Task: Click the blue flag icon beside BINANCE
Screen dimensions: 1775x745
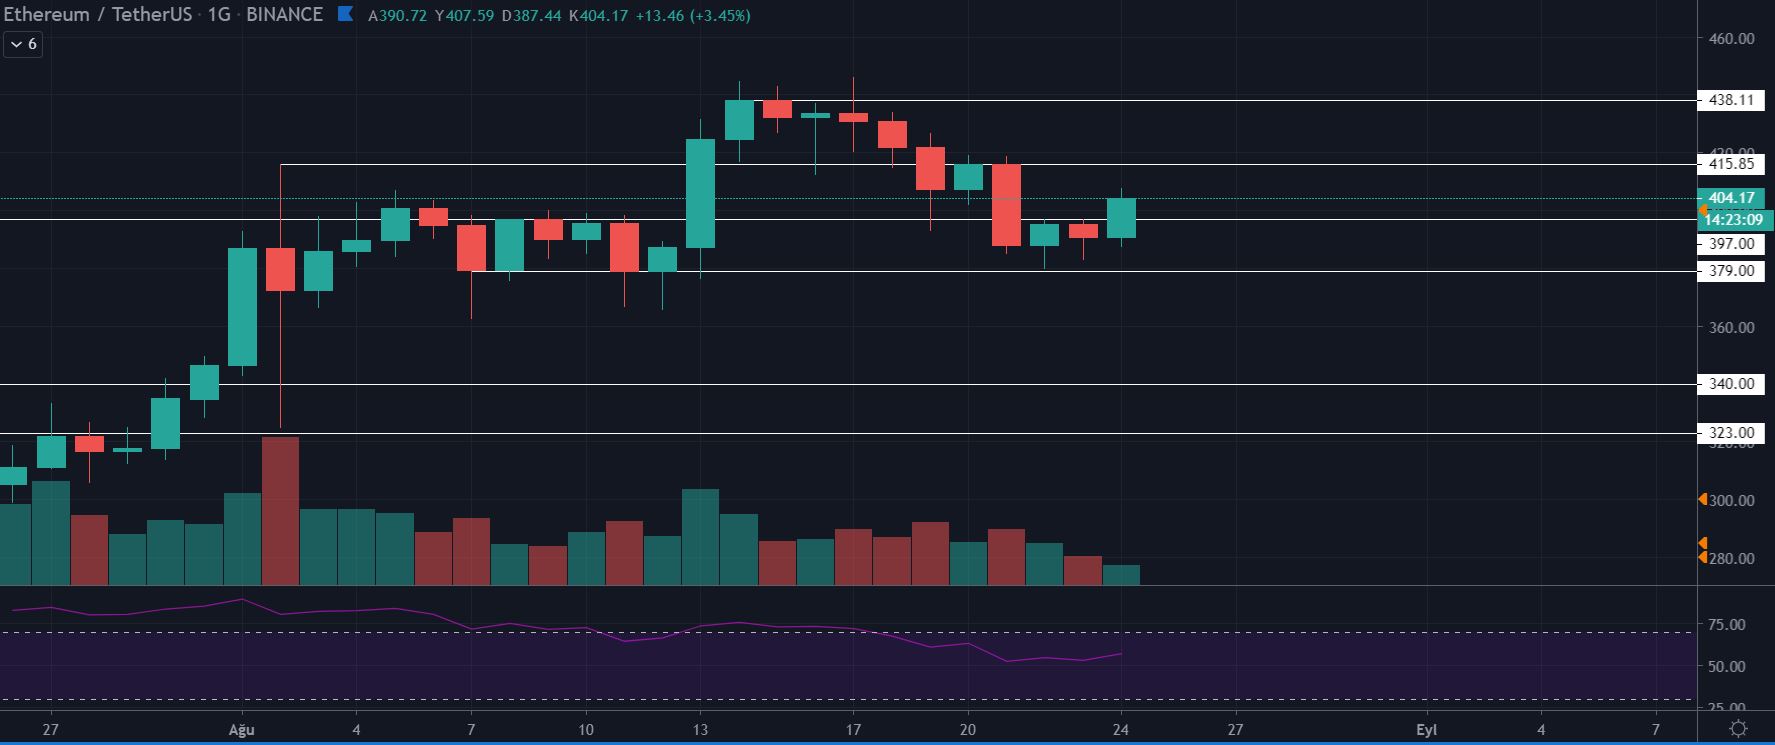Action: (x=345, y=14)
